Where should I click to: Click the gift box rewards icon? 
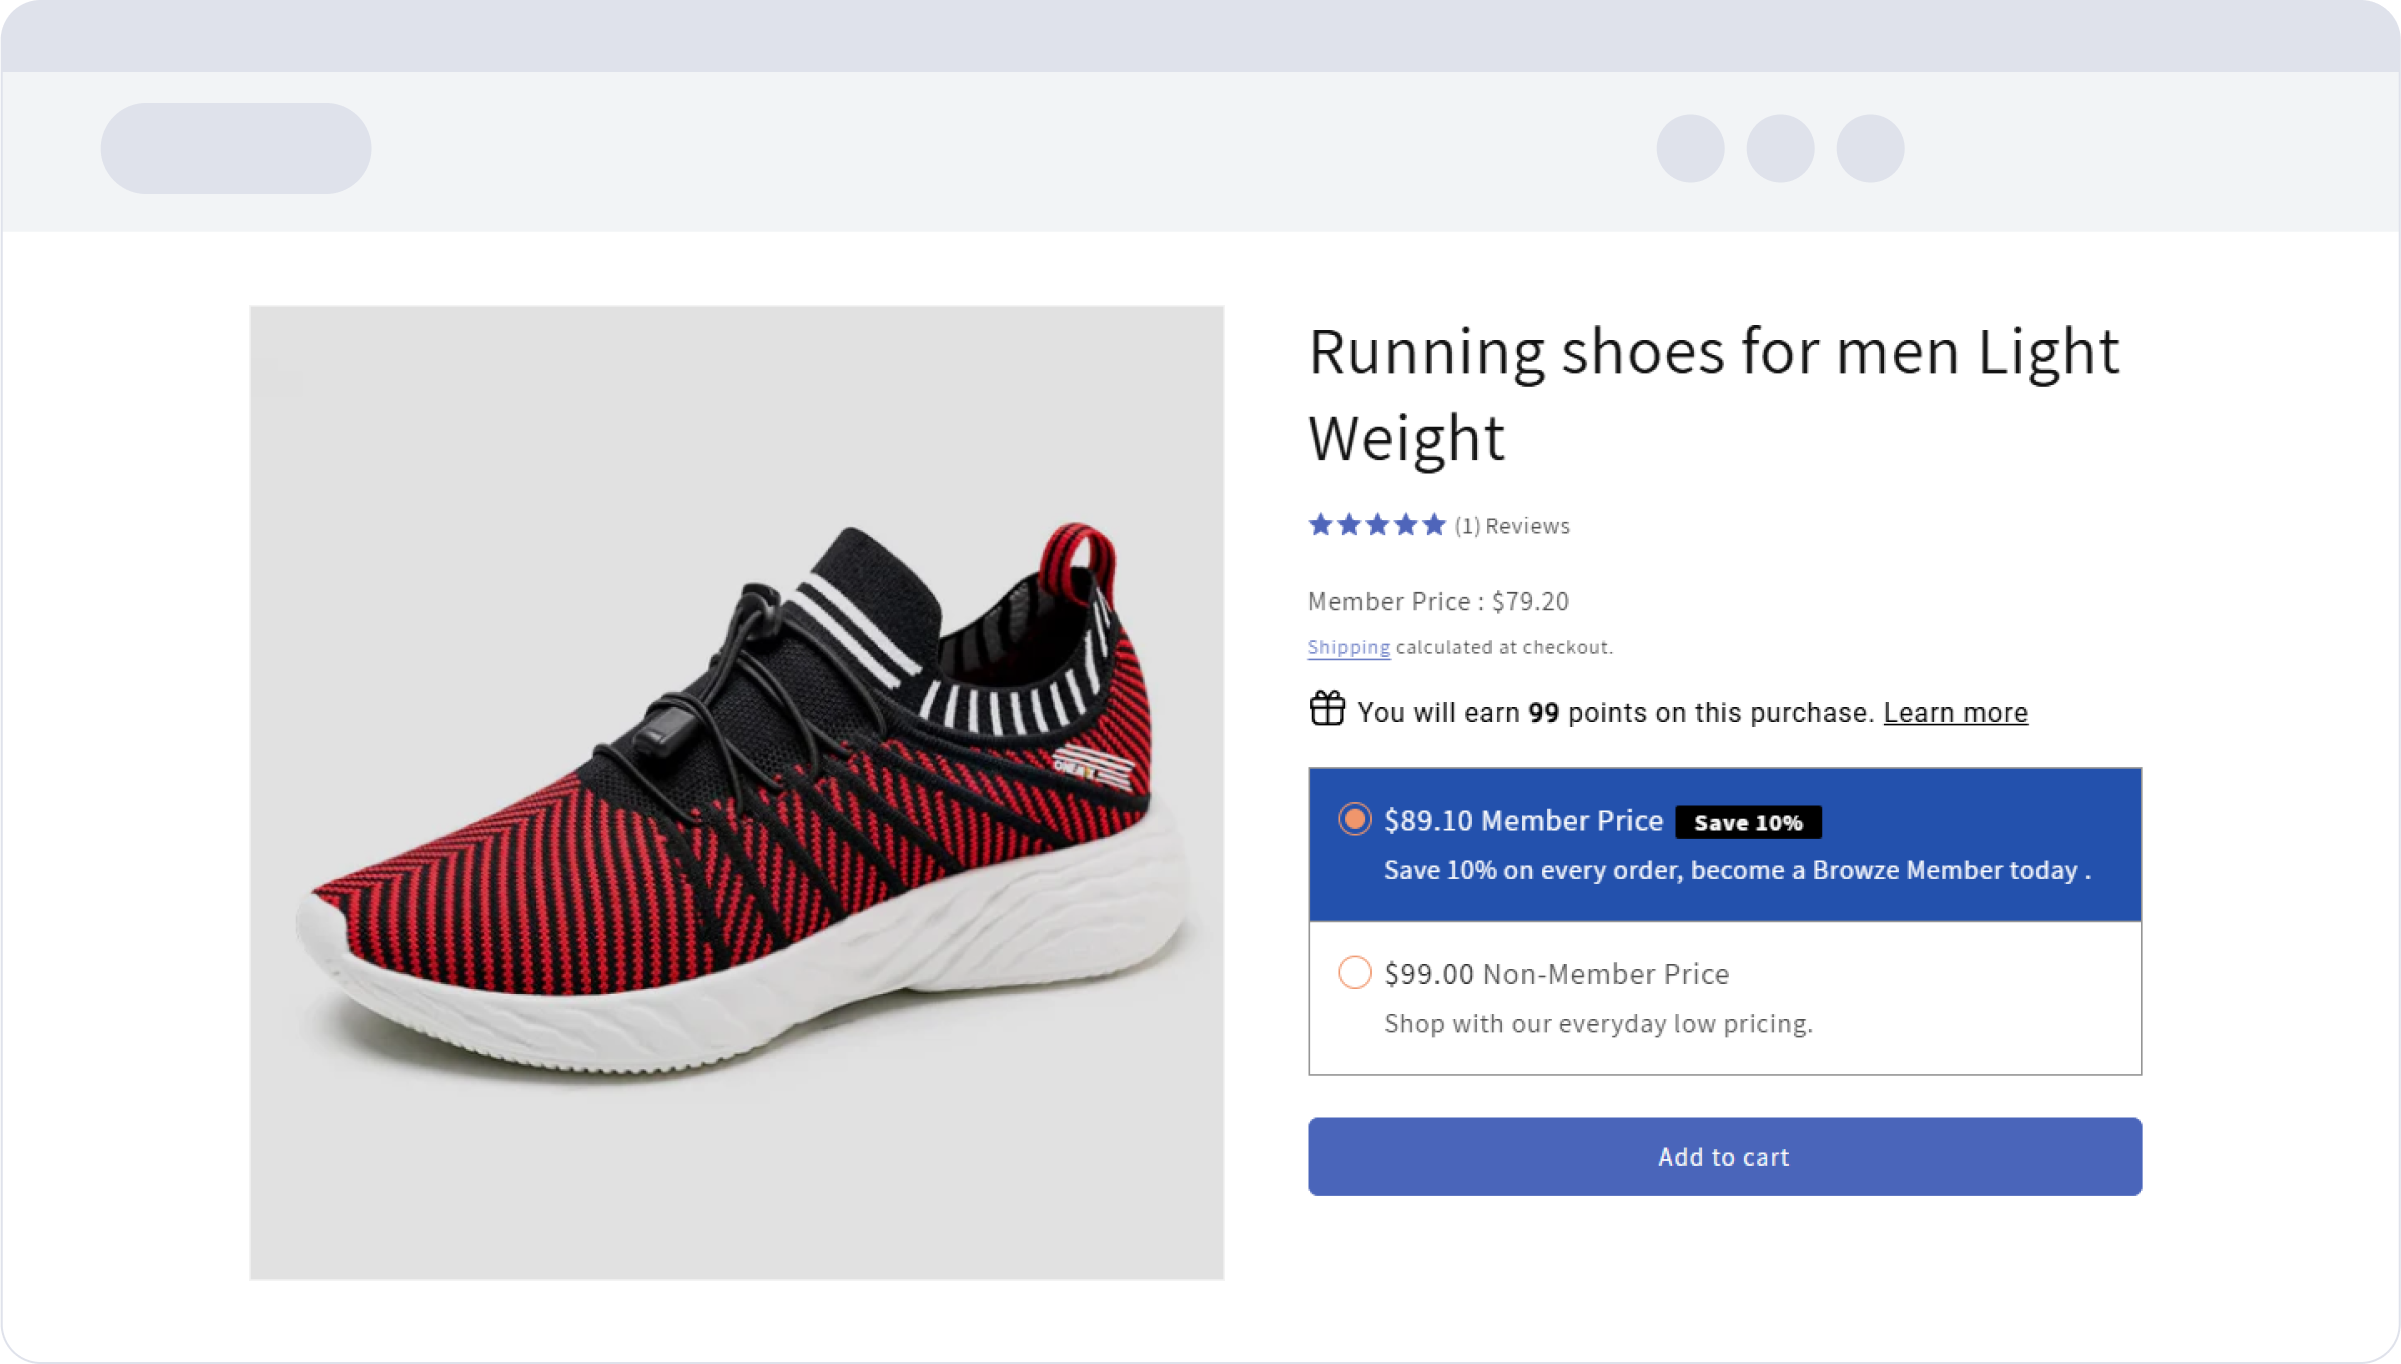click(x=1327, y=709)
